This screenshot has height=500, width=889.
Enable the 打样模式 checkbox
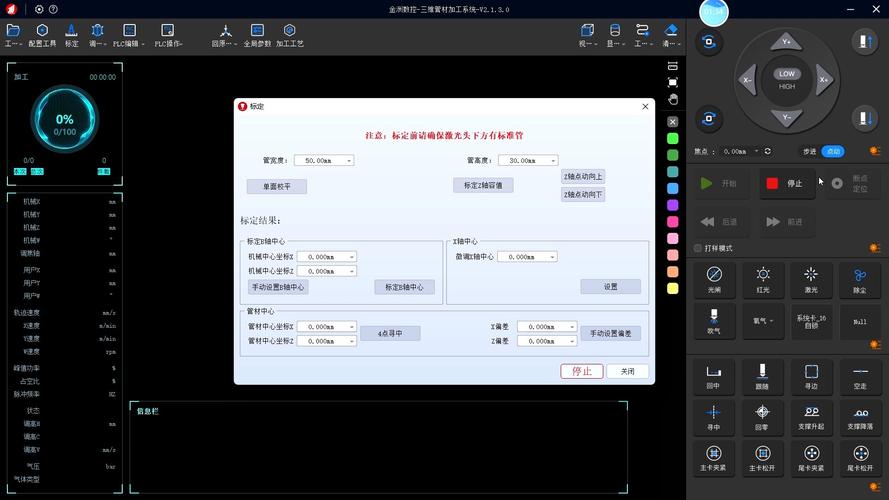(x=698, y=248)
